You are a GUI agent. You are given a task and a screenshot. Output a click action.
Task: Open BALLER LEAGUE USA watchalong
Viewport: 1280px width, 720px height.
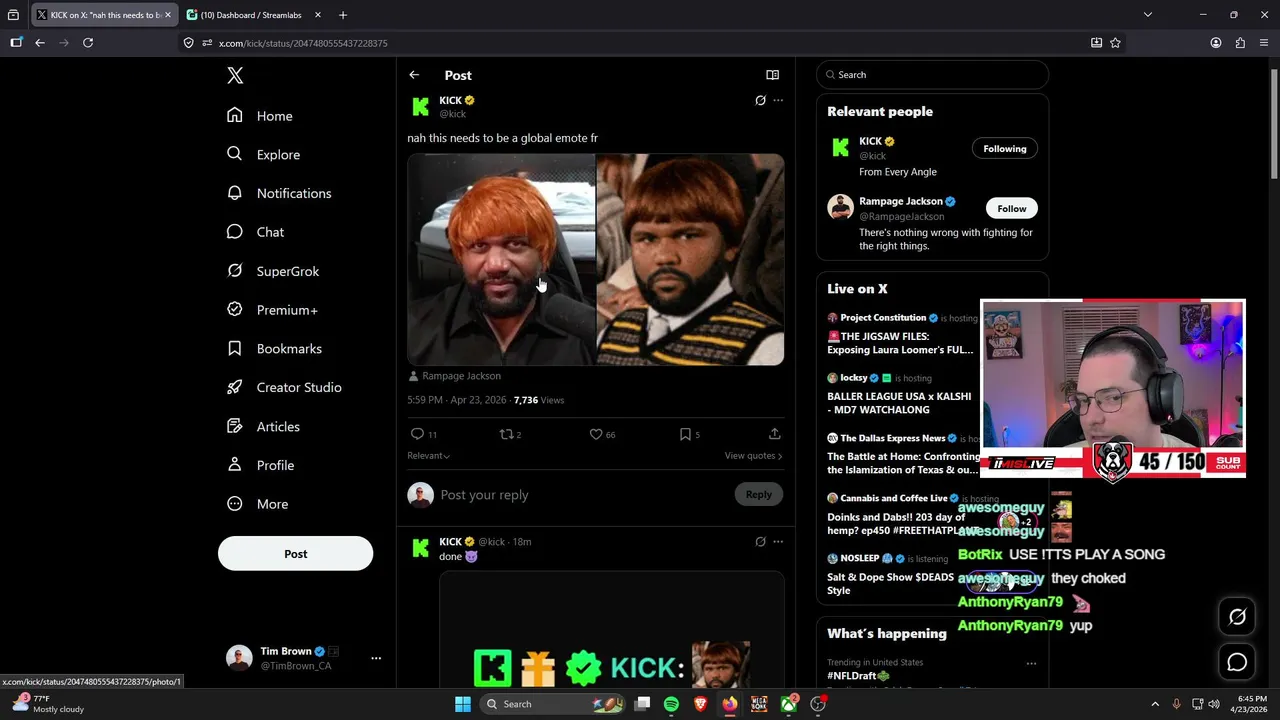pyautogui.click(x=899, y=403)
